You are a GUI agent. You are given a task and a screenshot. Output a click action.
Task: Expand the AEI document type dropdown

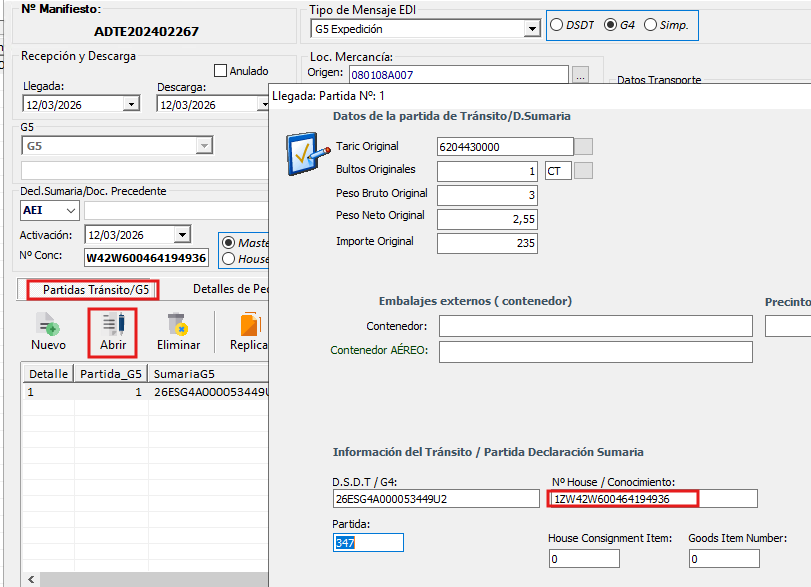(70, 211)
